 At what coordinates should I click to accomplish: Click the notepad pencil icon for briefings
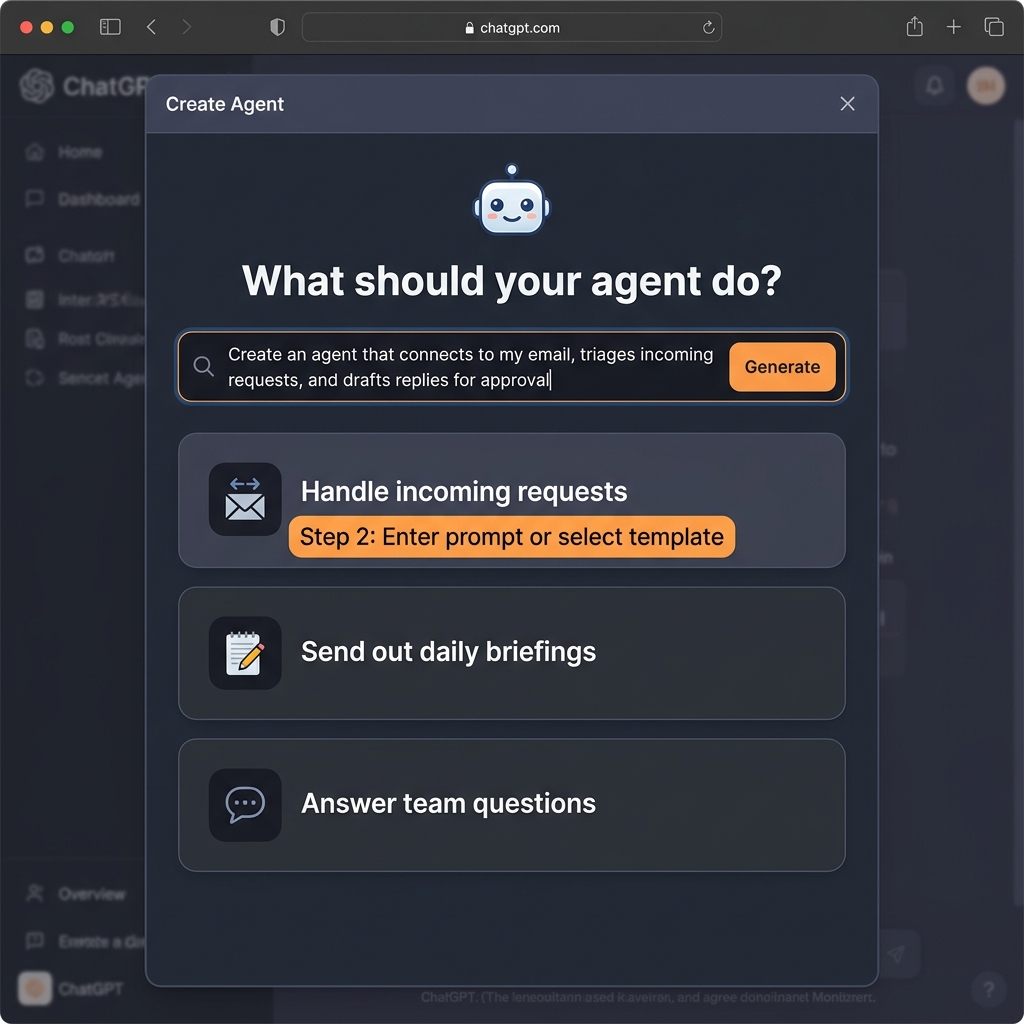(x=245, y=653)
